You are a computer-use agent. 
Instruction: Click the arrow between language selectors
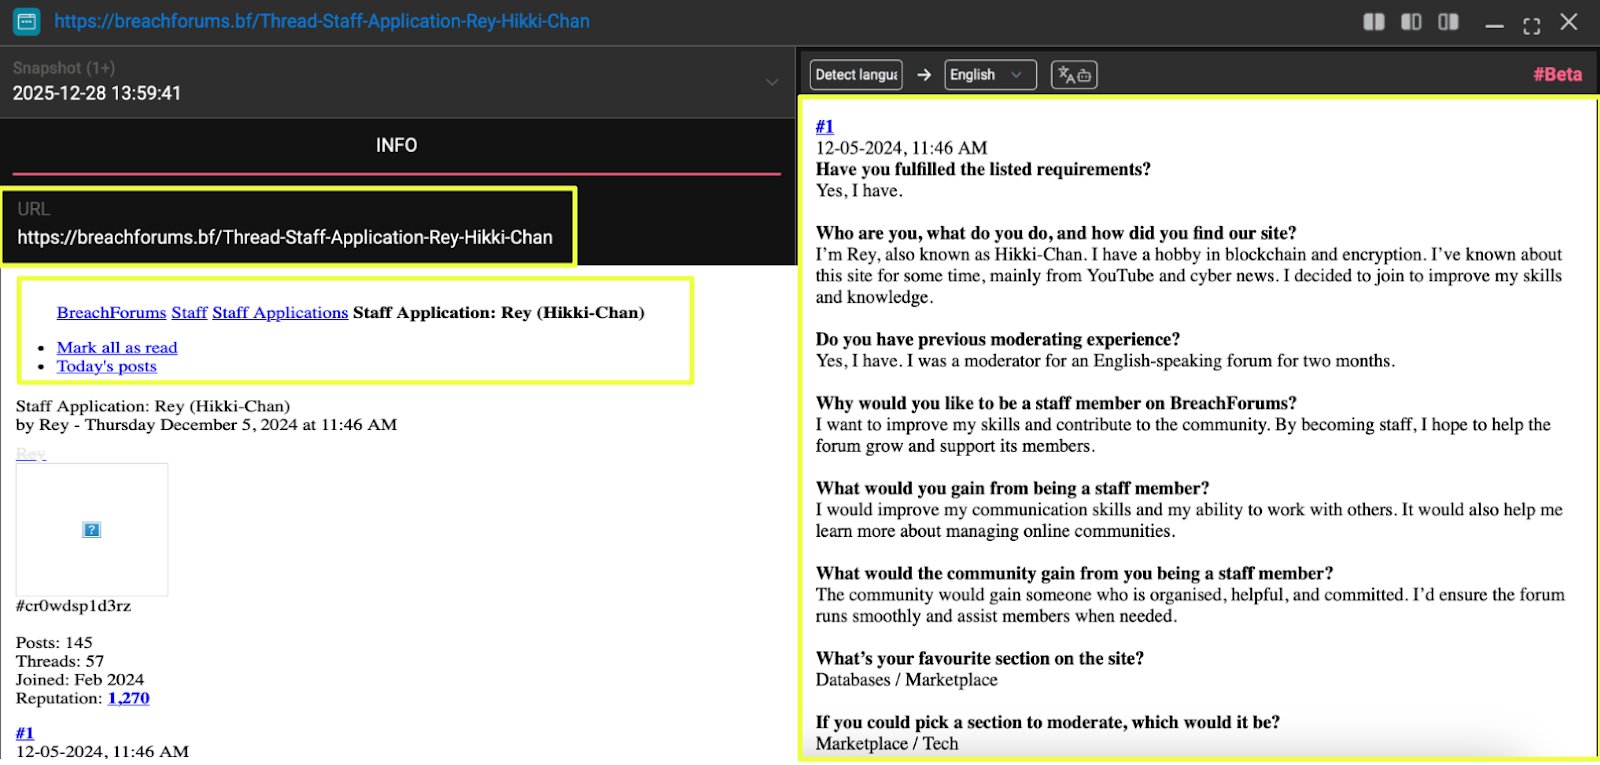point(924,75)
